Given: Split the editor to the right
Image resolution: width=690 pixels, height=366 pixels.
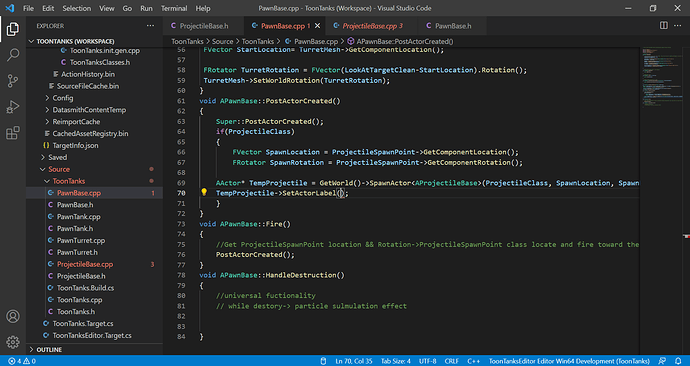Looking at the screenshot, I should (x=664, y=26).
